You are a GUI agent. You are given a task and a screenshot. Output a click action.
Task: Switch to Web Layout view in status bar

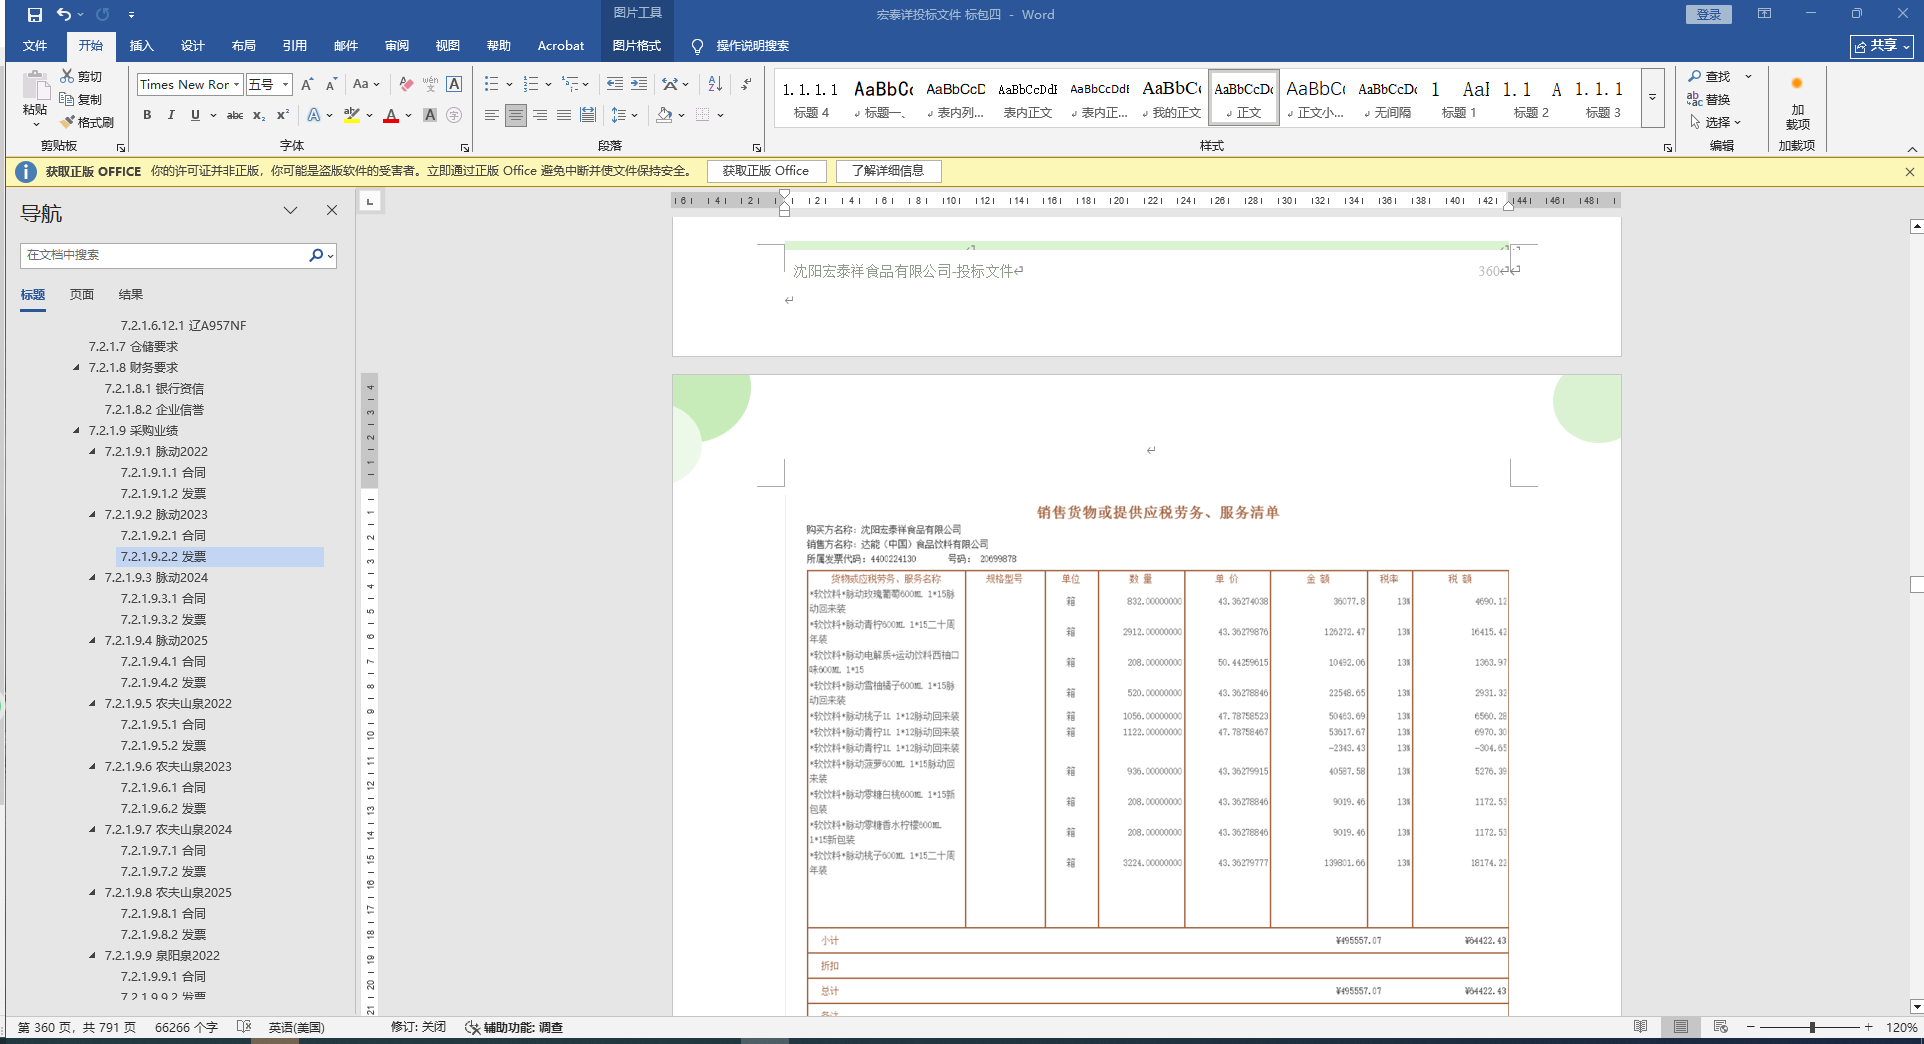coord(1721,1027)
